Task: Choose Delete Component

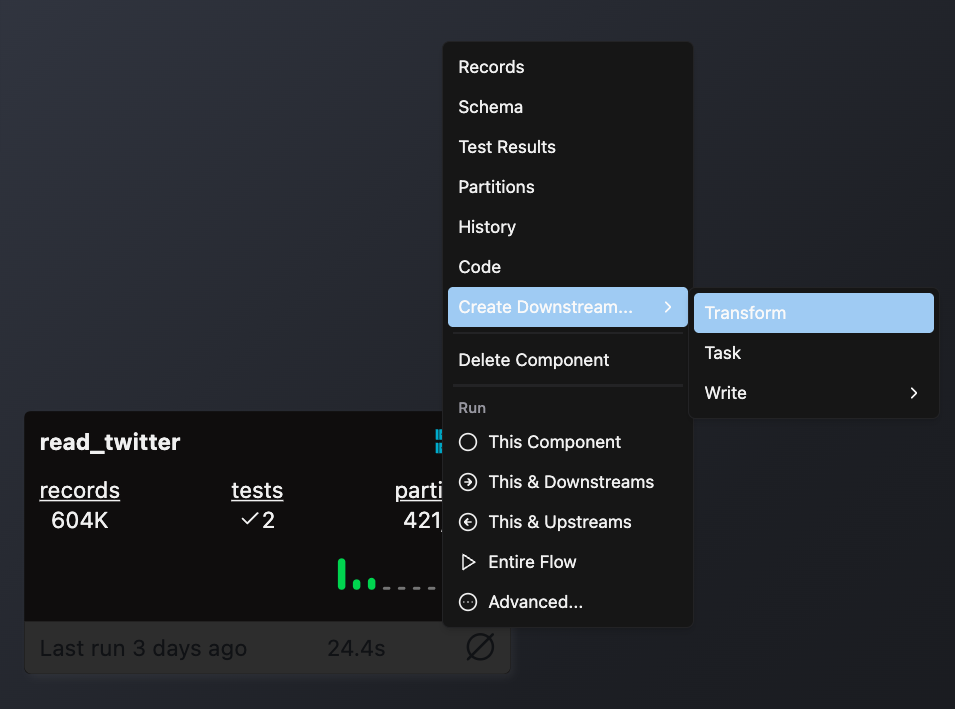Action: 567,360
